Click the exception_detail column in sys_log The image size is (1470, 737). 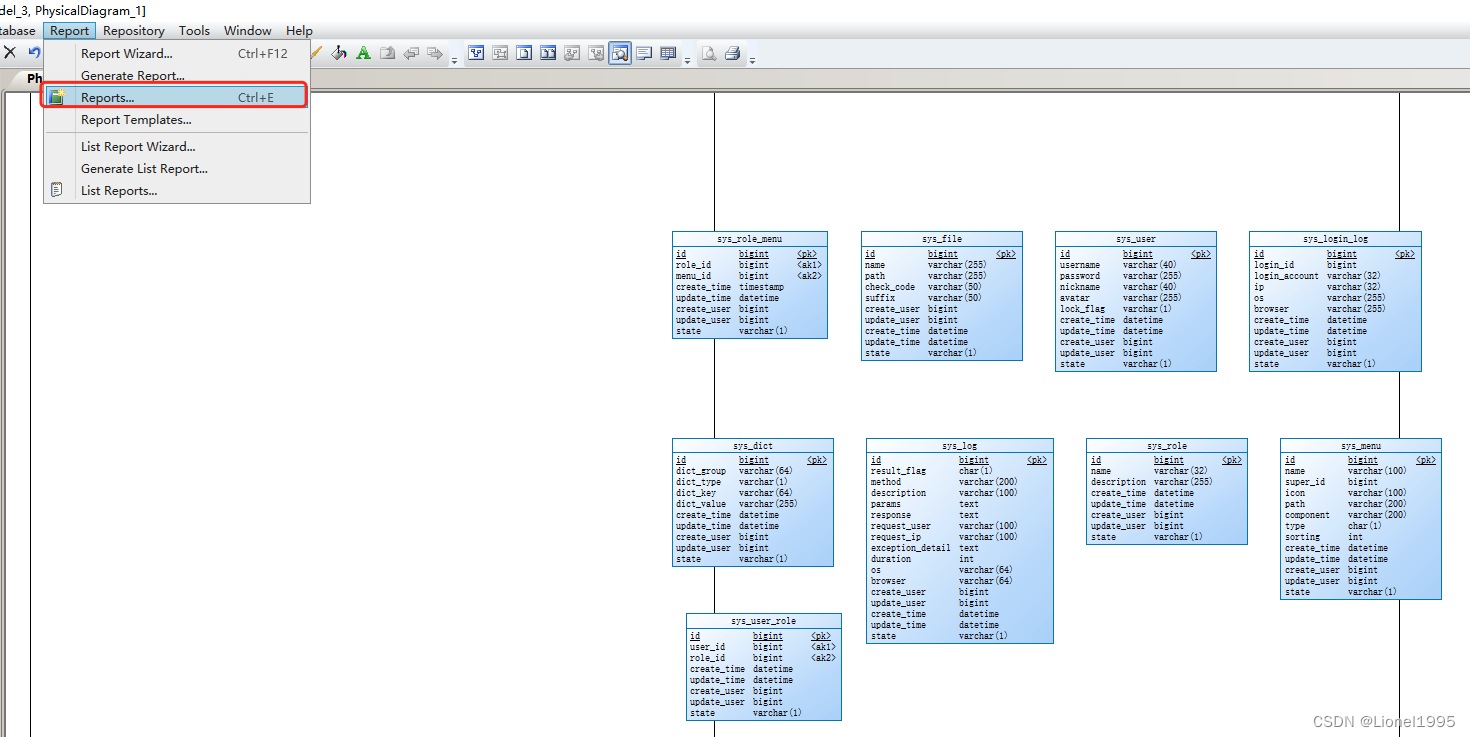tap(911, 548)
